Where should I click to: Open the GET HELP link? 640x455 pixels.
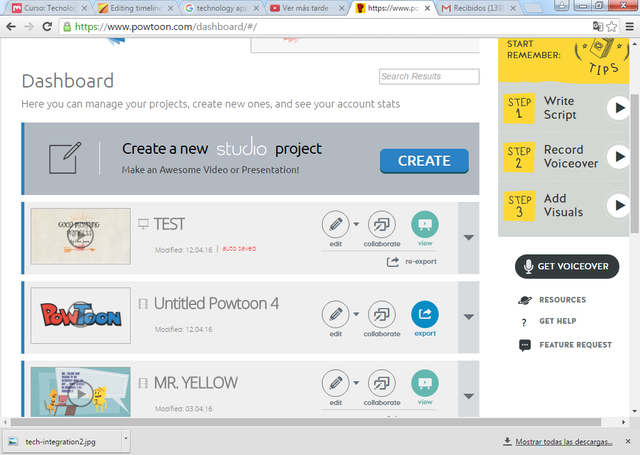(x=558, y=321)
